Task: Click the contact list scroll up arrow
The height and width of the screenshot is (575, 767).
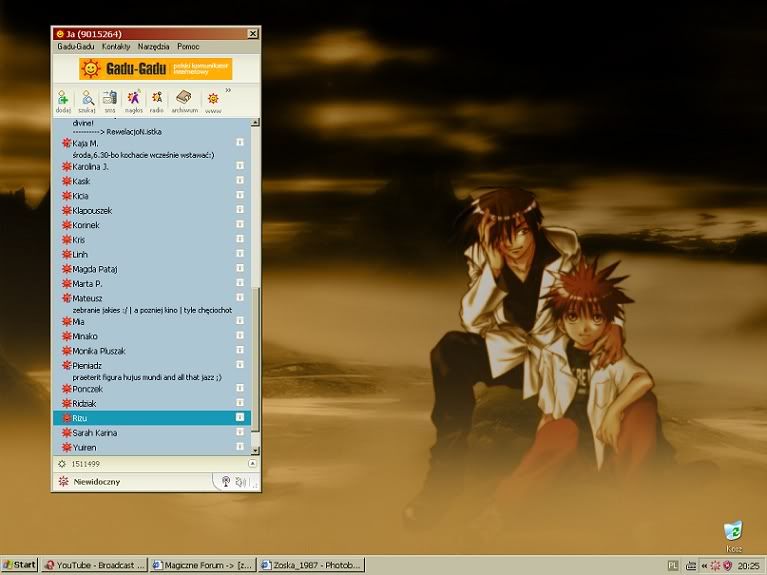Action: [255, 122]
